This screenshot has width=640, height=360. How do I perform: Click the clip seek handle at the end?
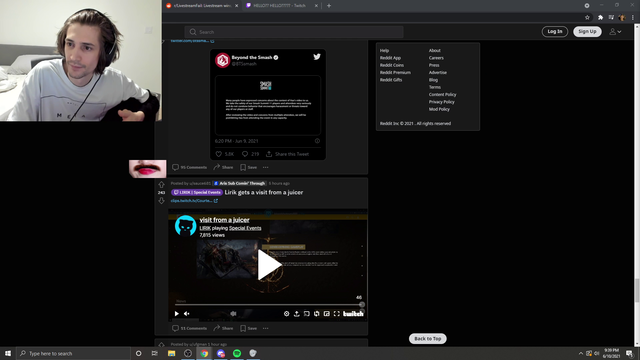(362, 304)
